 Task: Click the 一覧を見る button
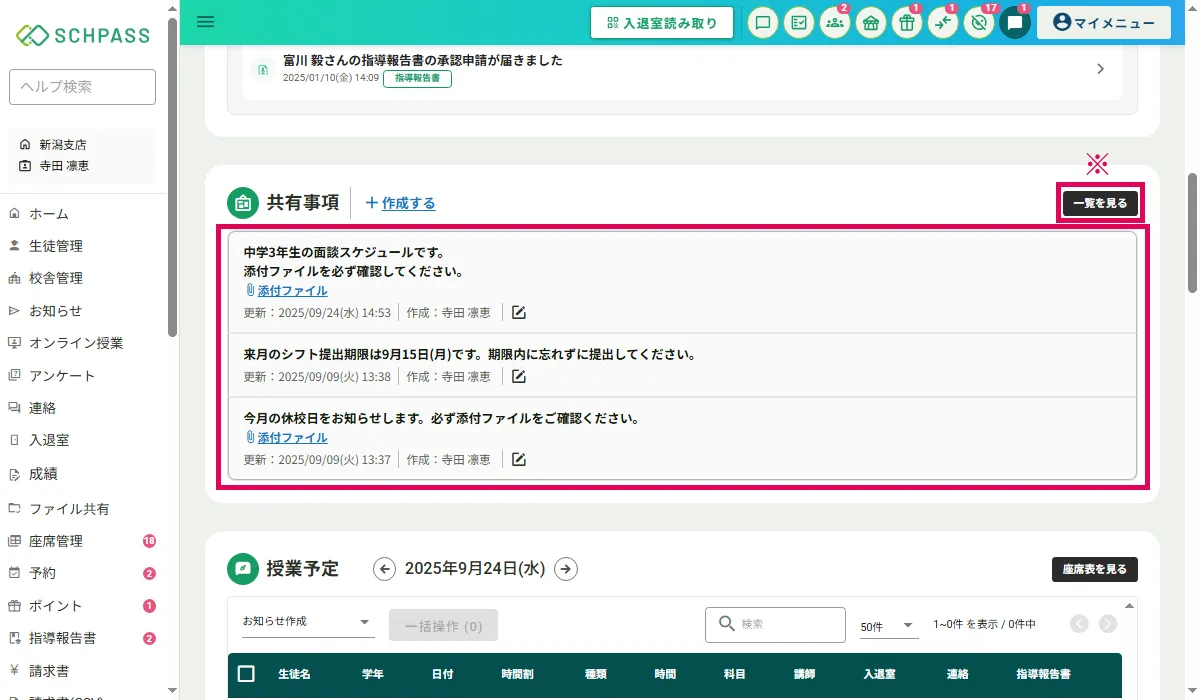point(1099,203)
